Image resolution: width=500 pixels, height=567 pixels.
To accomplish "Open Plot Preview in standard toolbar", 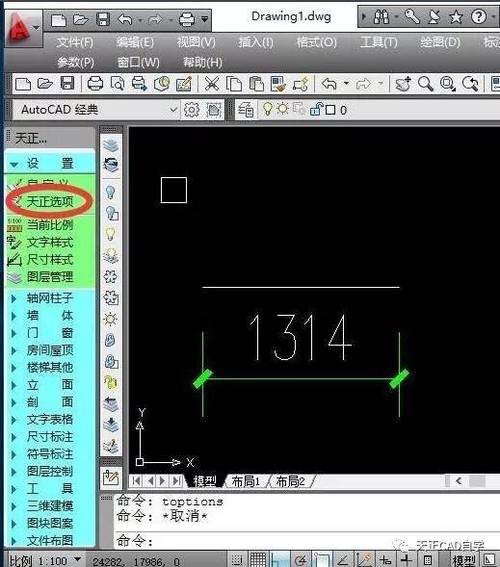I will (117, 84).
